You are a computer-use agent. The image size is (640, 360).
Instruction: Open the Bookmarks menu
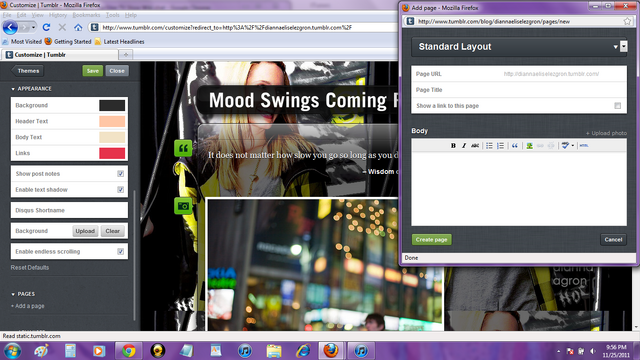point(86,15)
